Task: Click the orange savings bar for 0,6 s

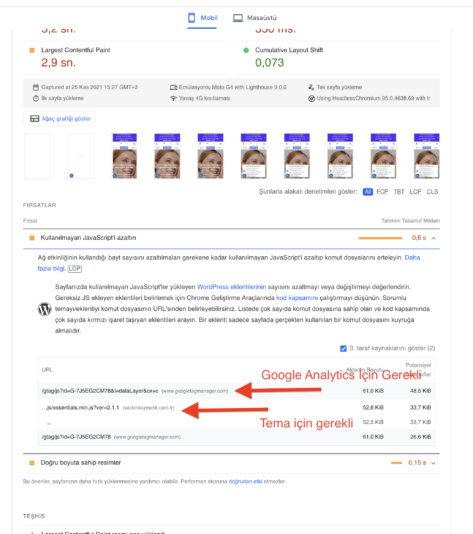Action: click(380, 238)
